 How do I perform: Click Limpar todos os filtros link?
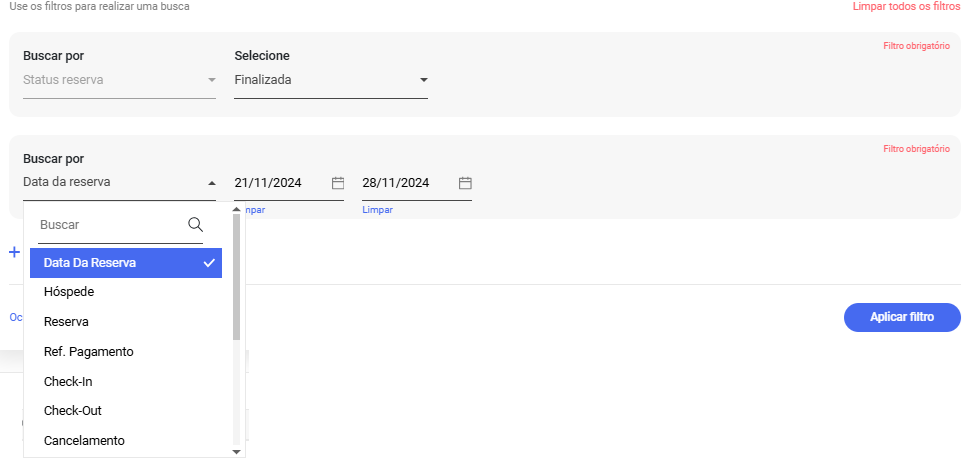point(905,6)
